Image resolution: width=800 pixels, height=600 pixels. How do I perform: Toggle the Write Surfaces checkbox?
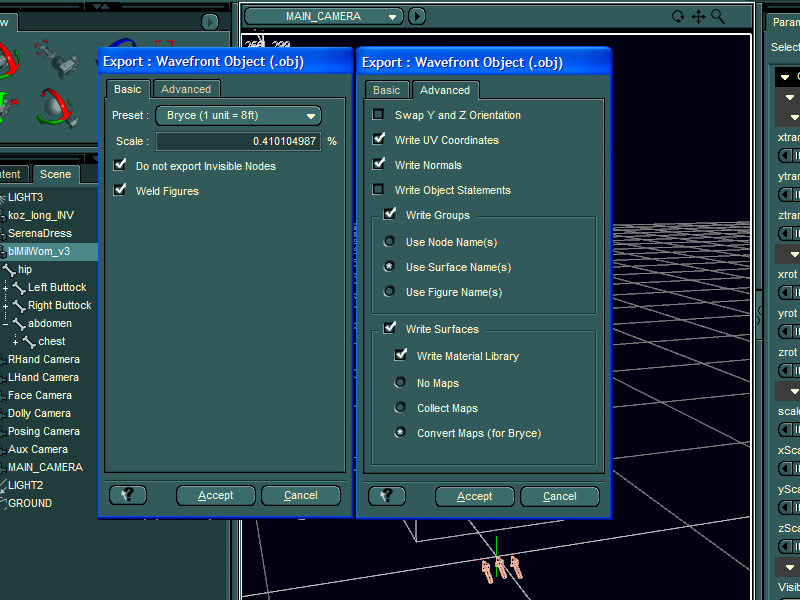click(x=390, y=328)
